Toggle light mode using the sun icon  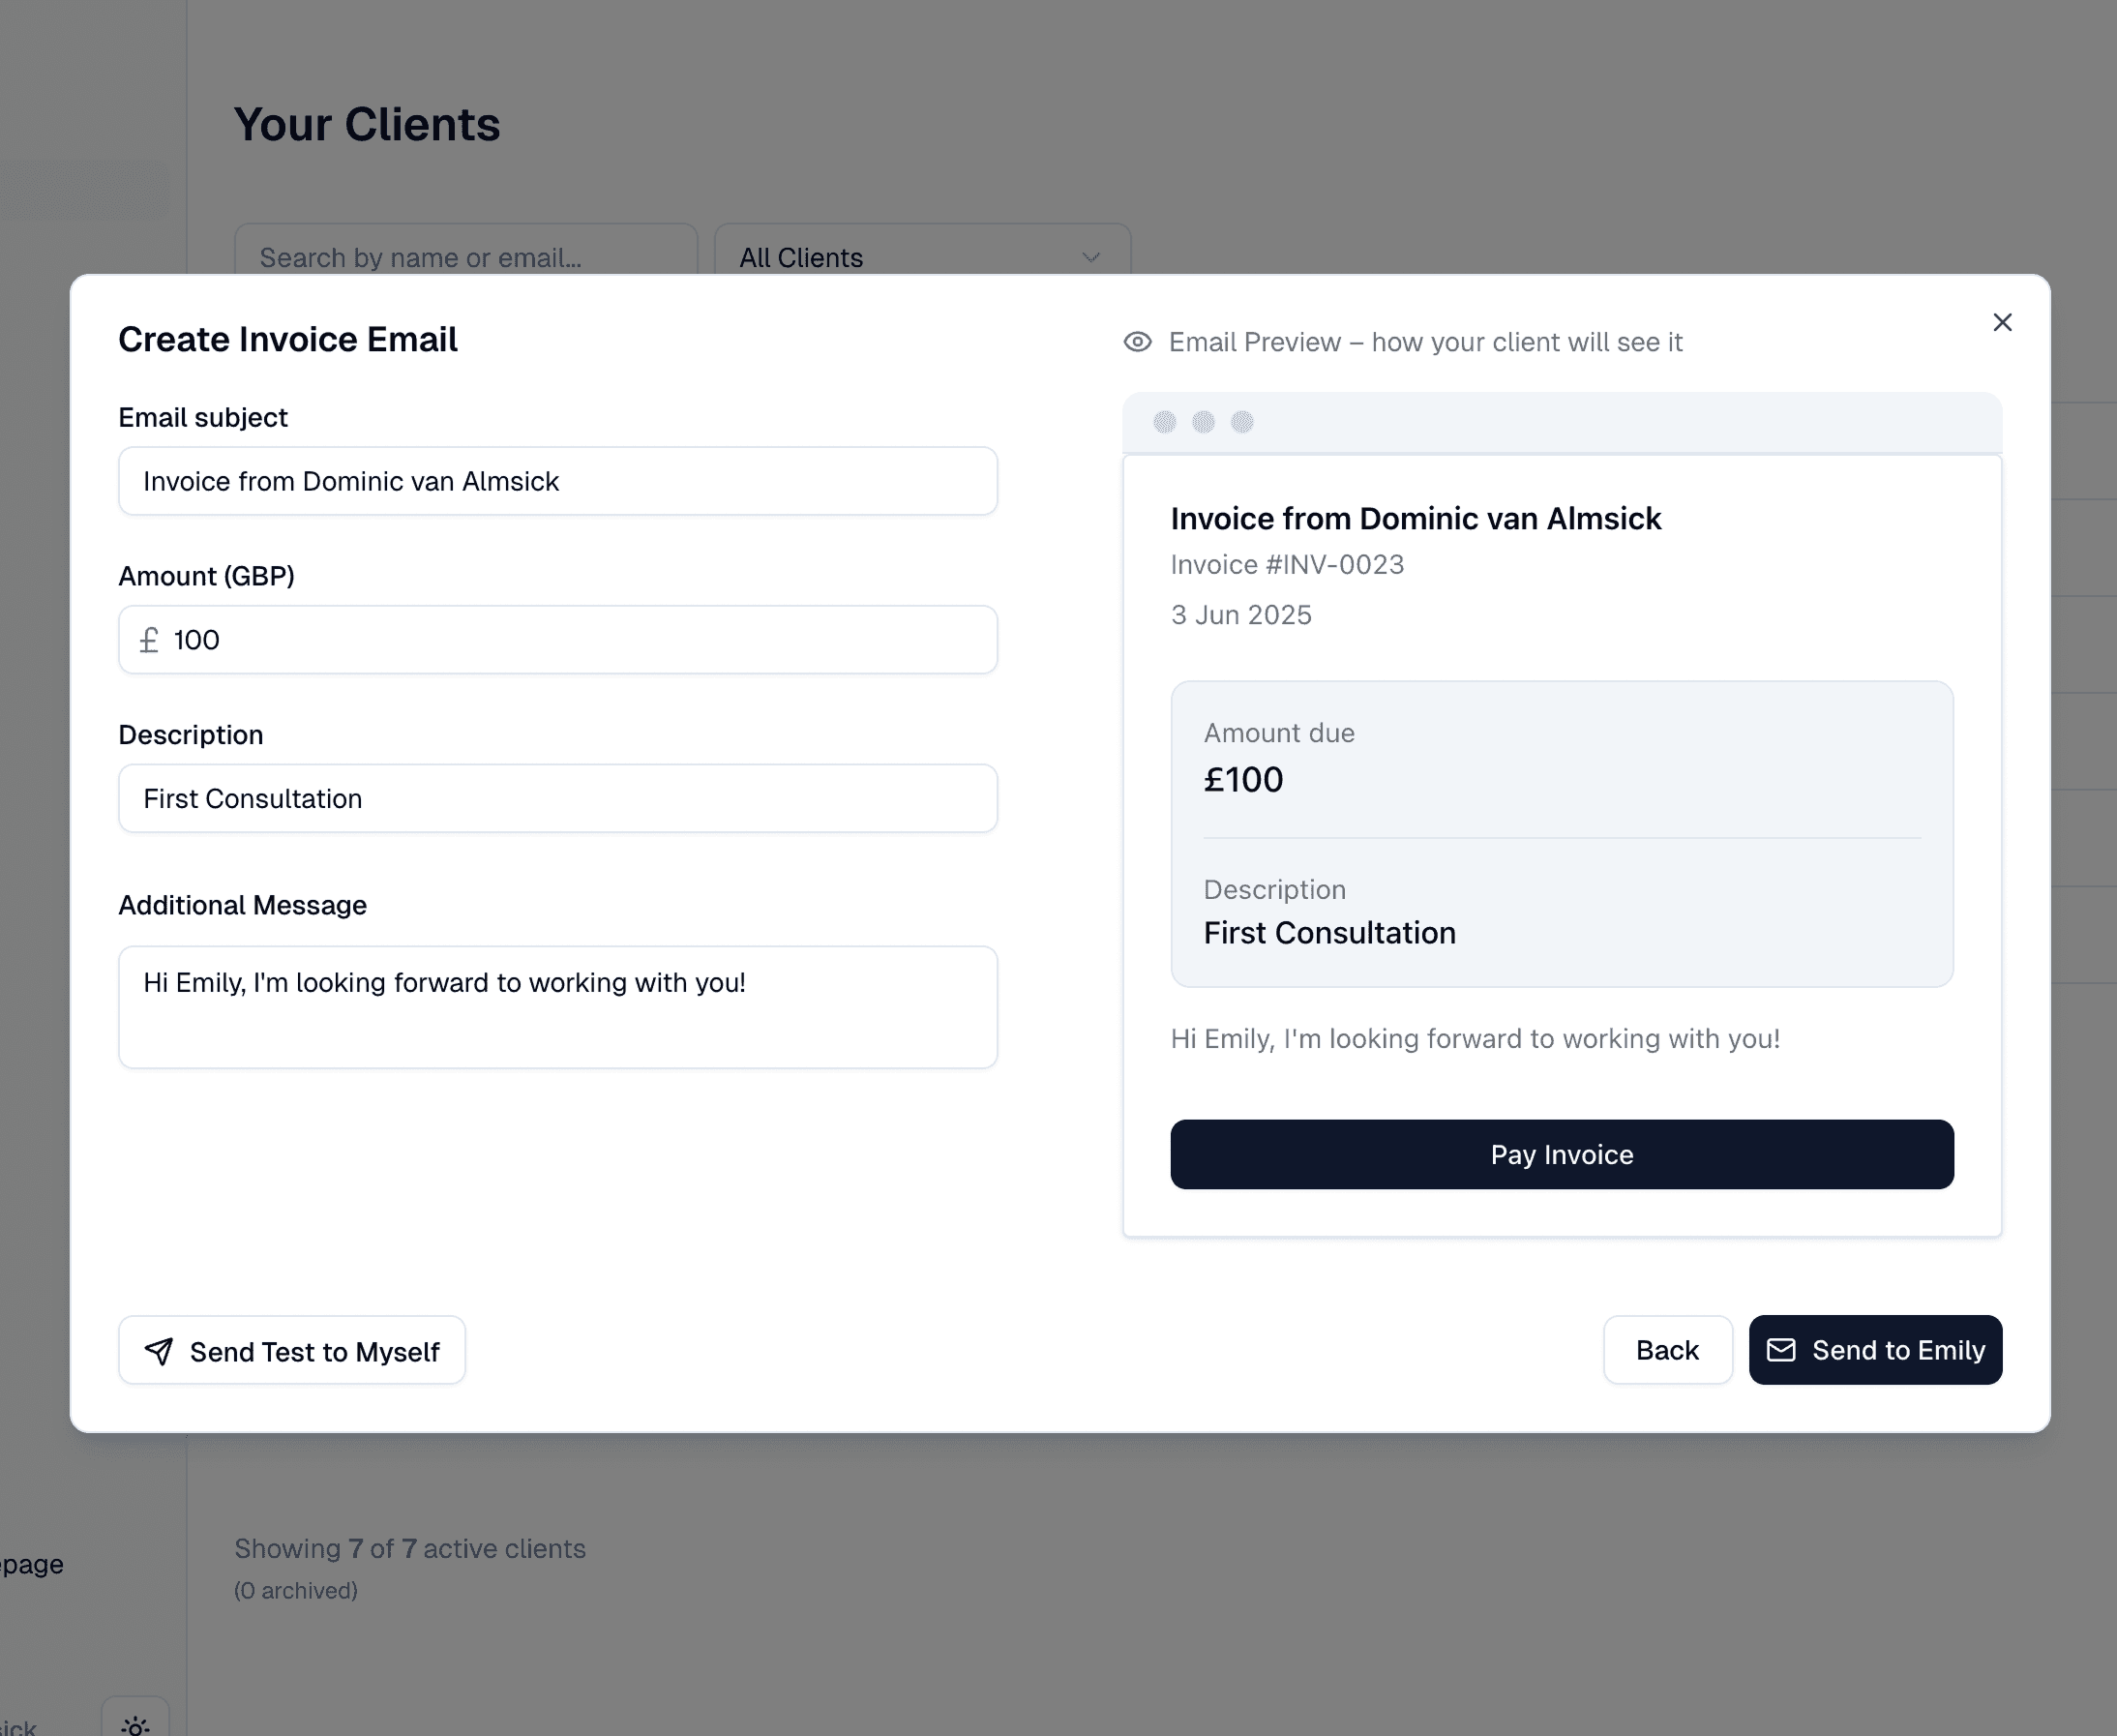tap(135, 1722)
